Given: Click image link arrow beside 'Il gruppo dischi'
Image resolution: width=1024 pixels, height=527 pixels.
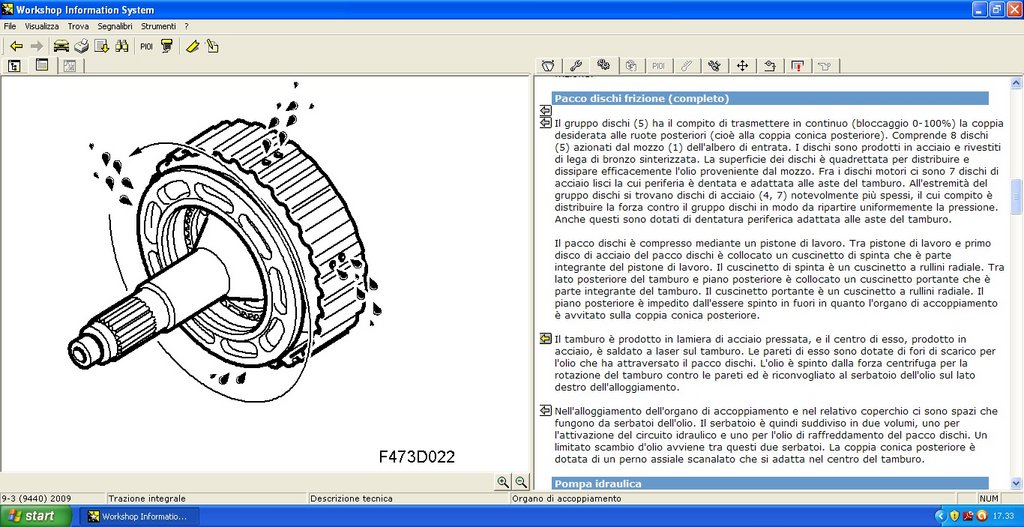Looking at the screenshot, I should pyautogui.click(x=545, y=122).
